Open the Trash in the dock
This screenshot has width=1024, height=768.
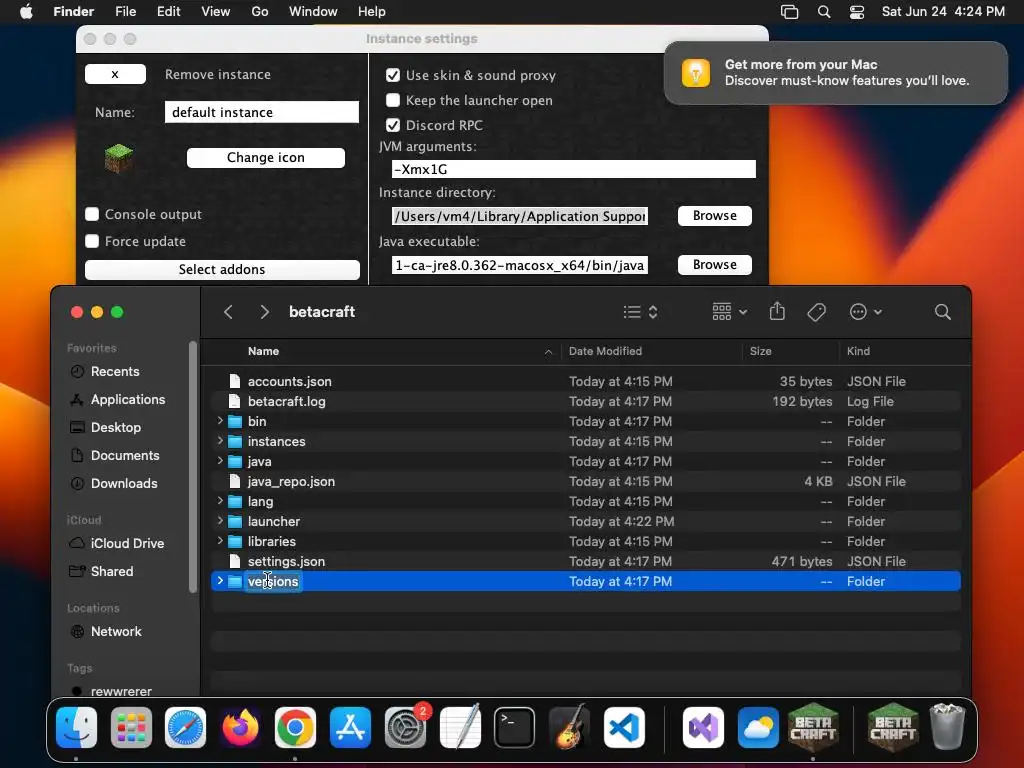point(948,728)
